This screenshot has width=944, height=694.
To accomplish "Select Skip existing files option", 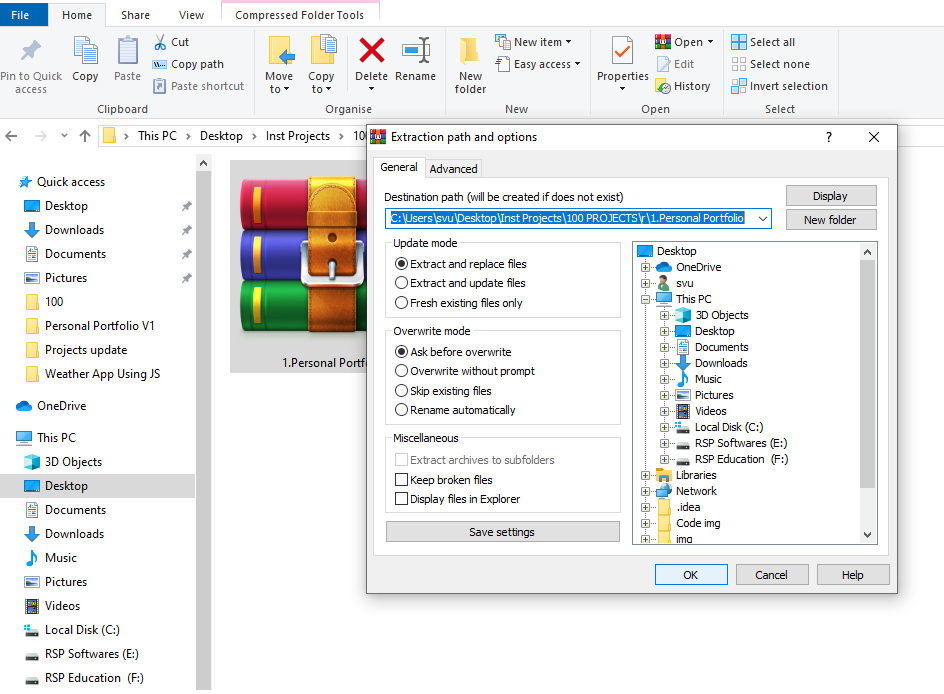I will coord(443,391).
